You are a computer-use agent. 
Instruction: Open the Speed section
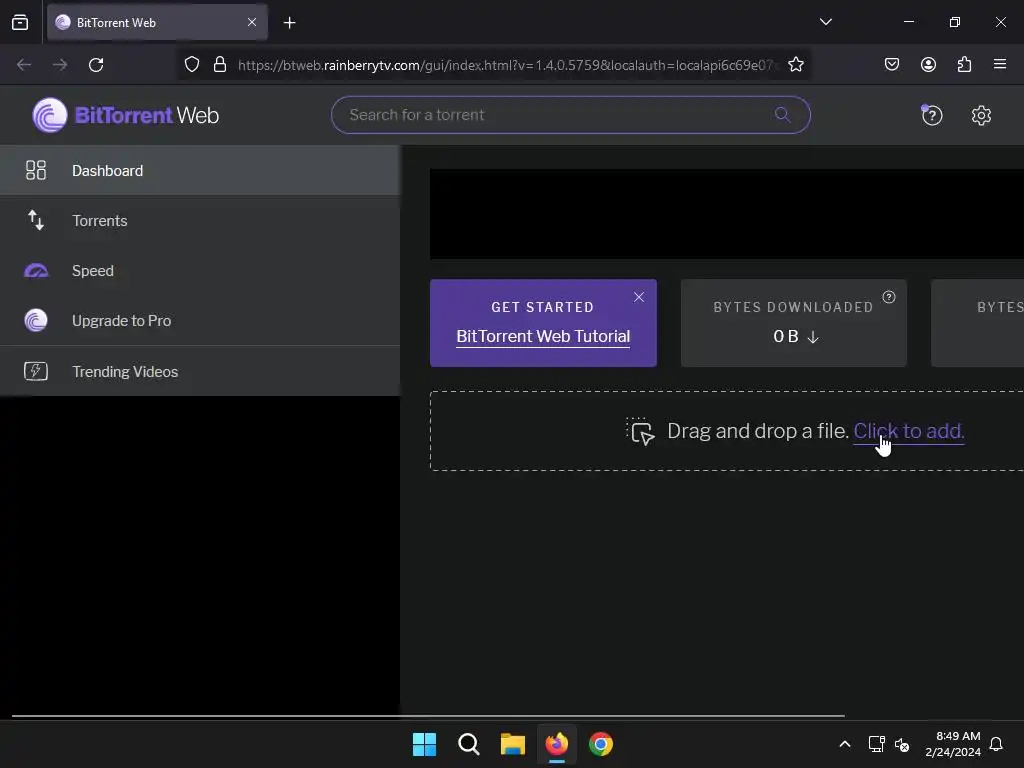pos(200,270)
